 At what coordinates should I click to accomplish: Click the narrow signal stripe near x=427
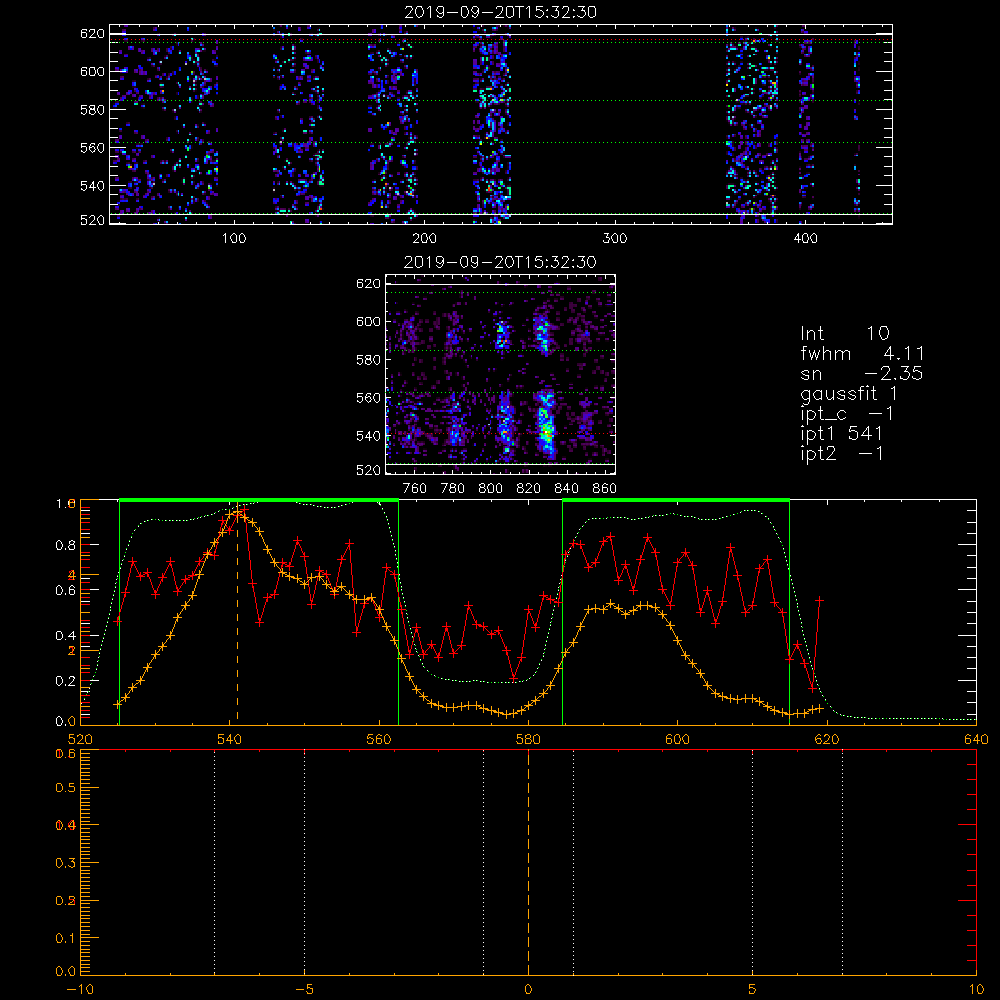tap(857, 126)
